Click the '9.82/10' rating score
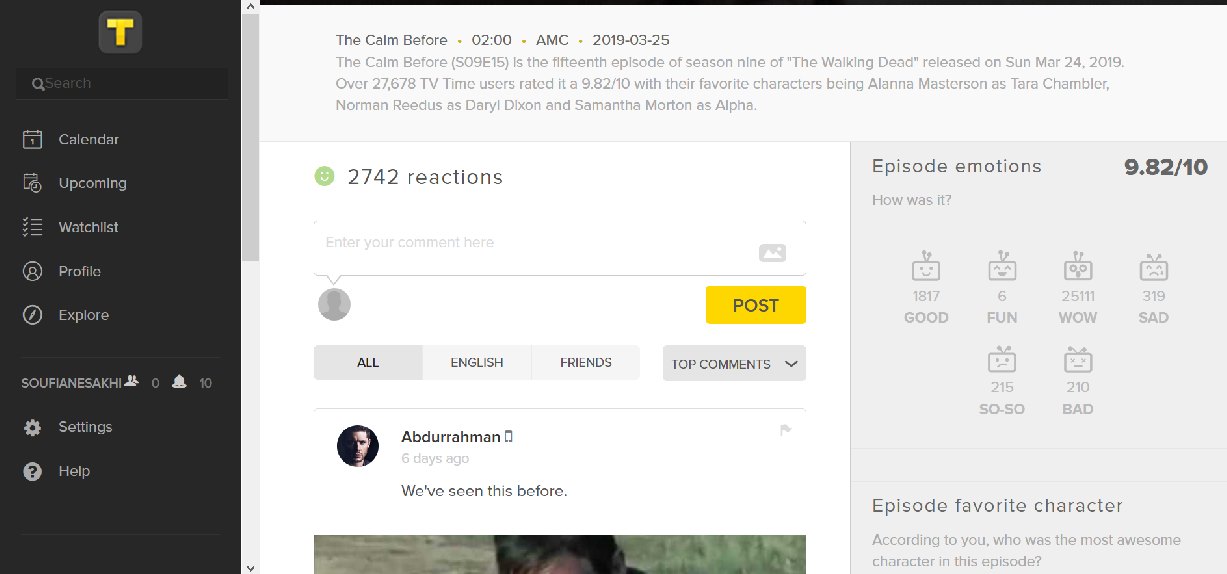 click(1166, 167)
